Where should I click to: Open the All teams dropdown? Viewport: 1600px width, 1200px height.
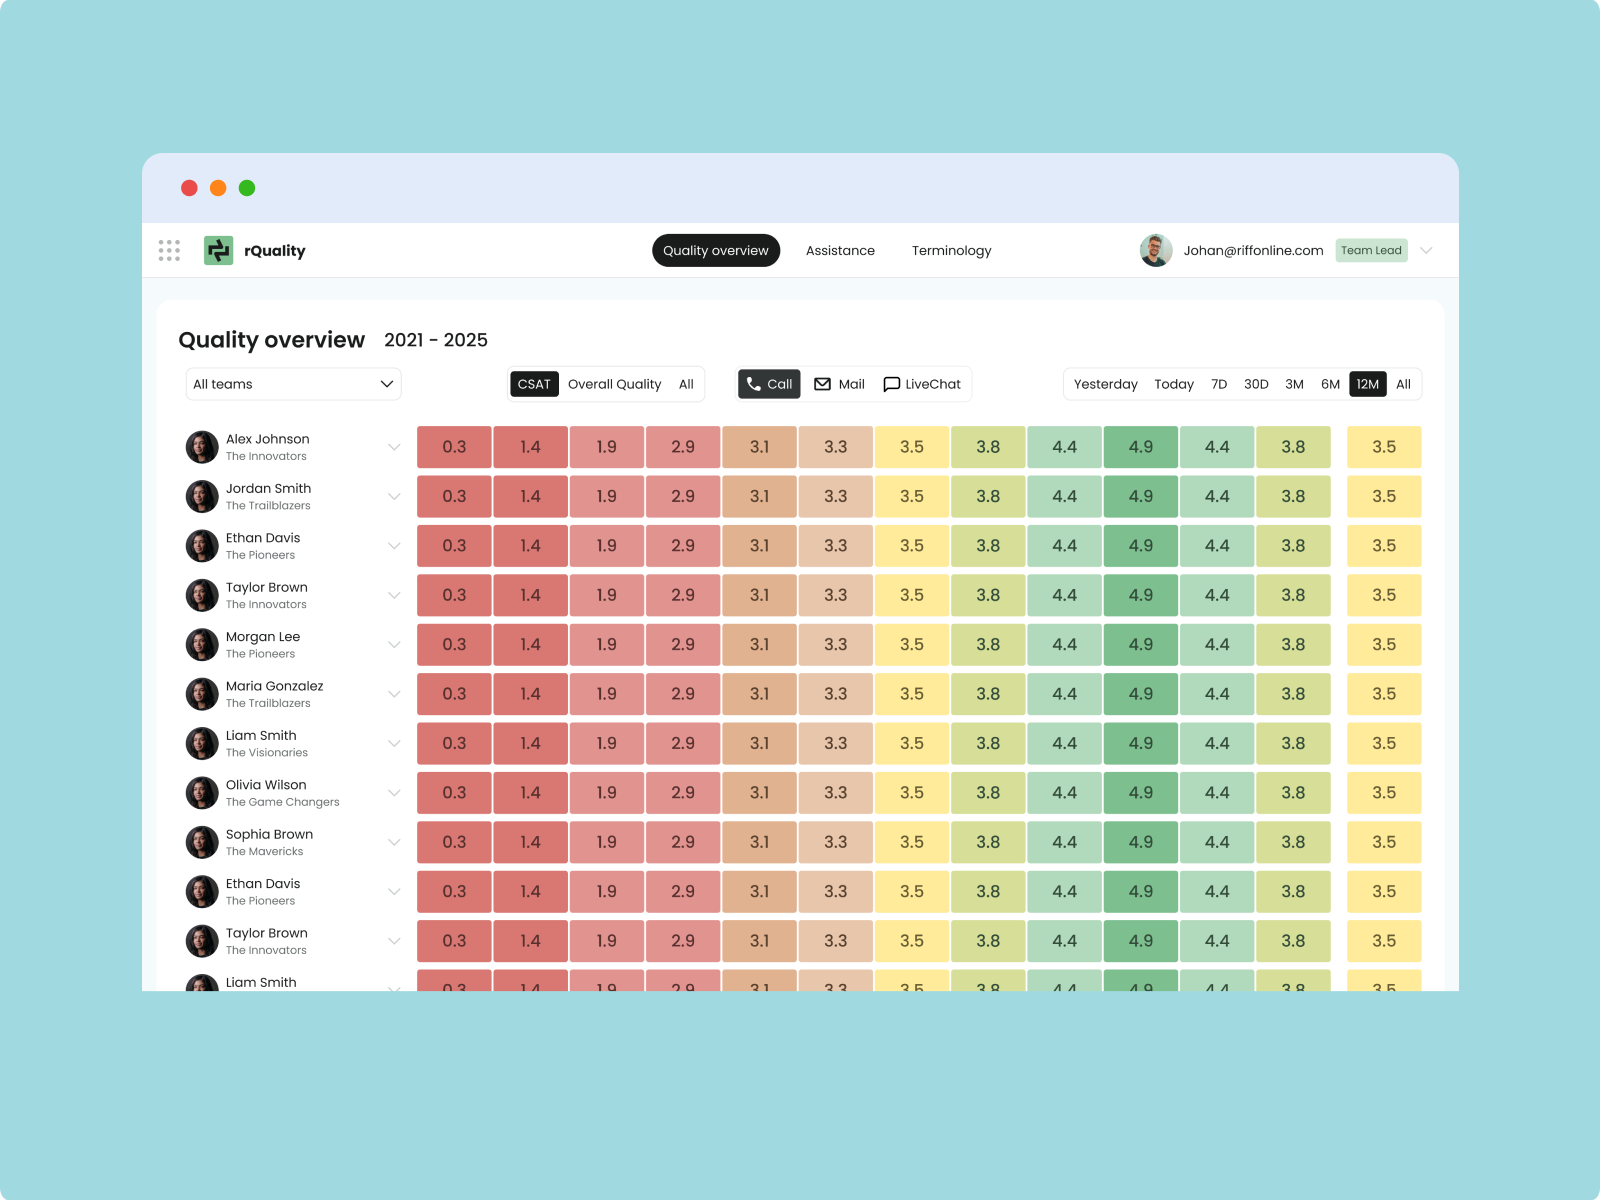(x=293, y=384)
